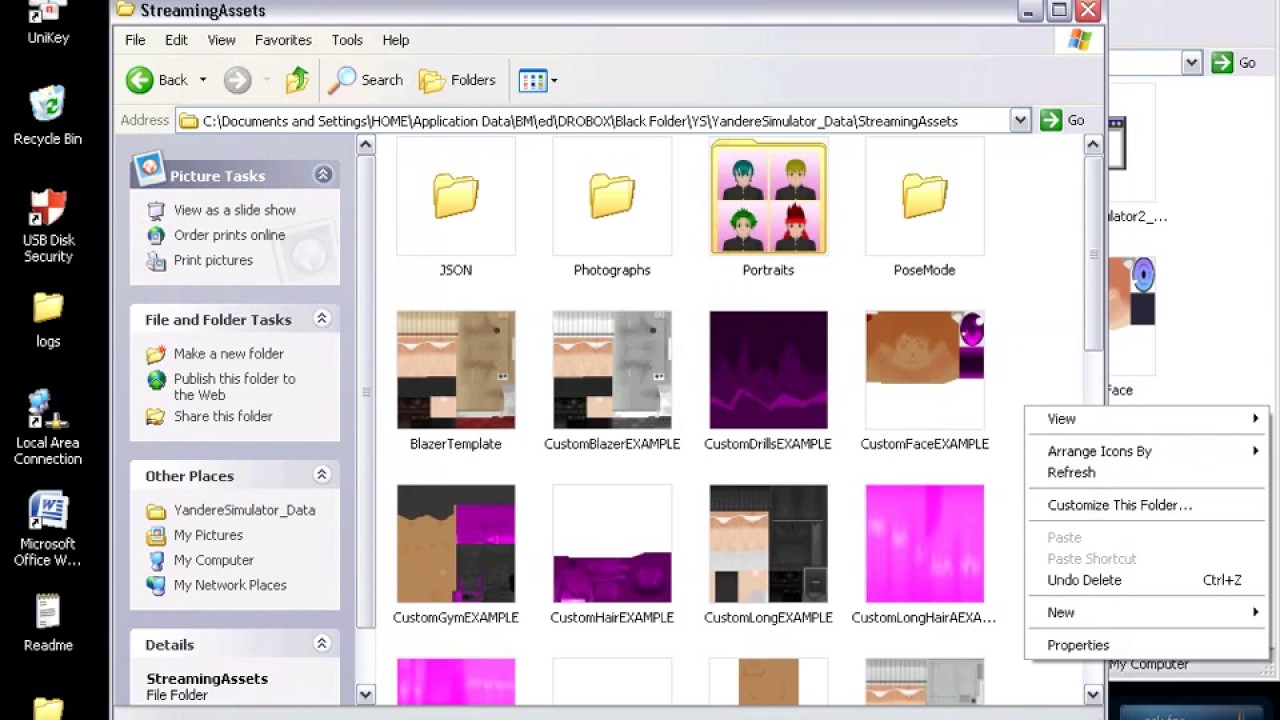Image resolution: width=1280 pixels, height=720 pixels.
Task: Choose View in the context menu
Action: coord(1147,419)
